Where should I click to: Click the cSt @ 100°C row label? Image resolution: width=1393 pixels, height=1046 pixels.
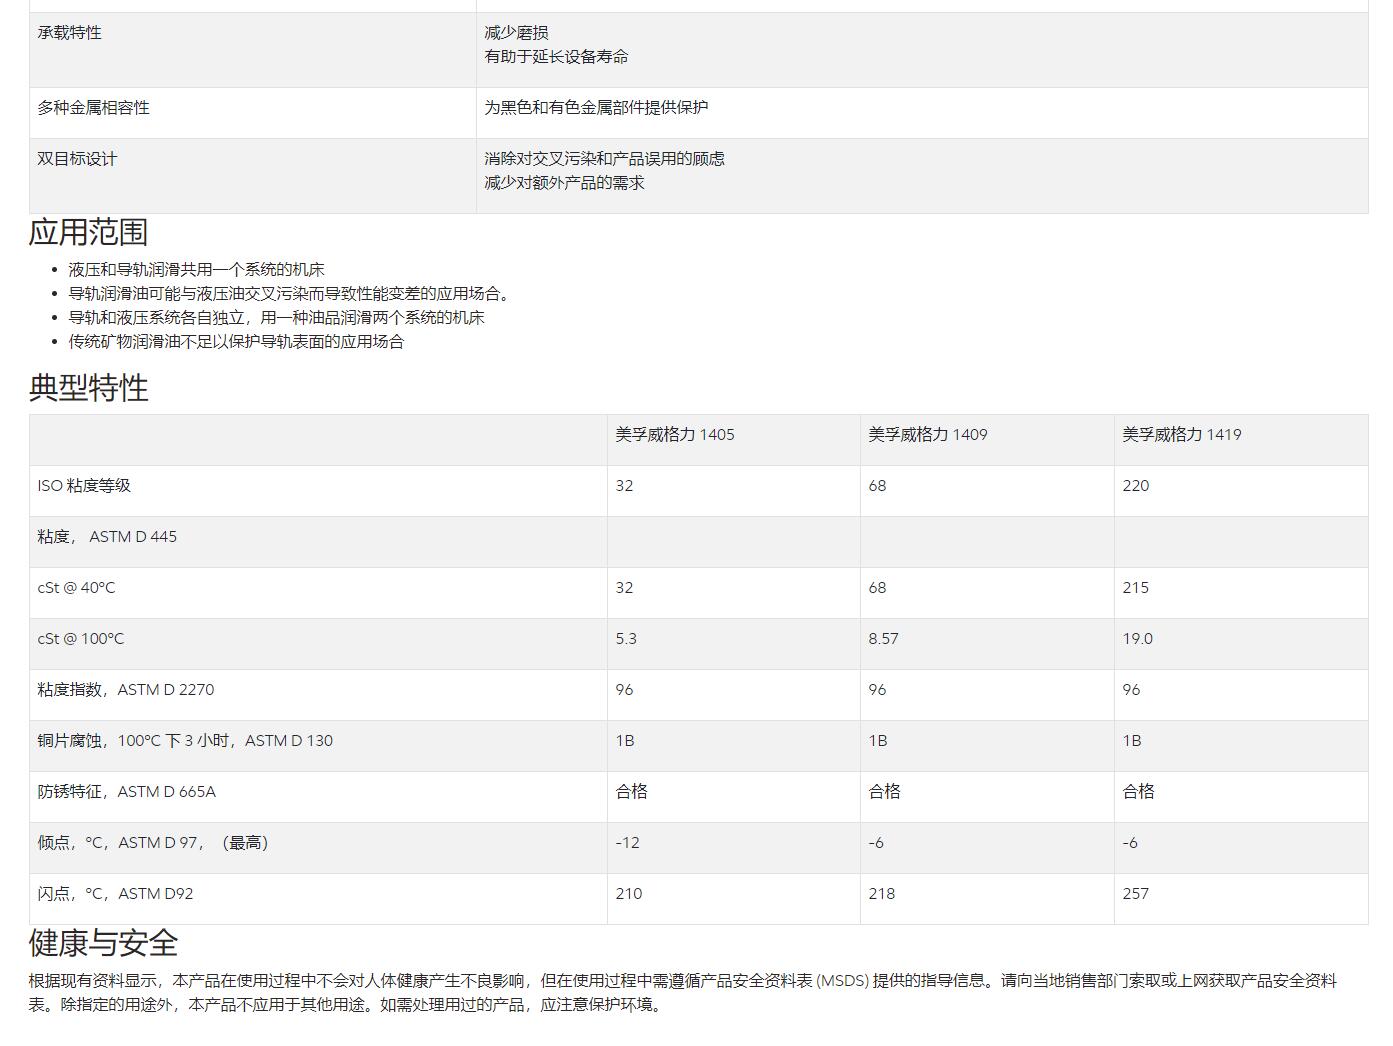click(81, 638)
